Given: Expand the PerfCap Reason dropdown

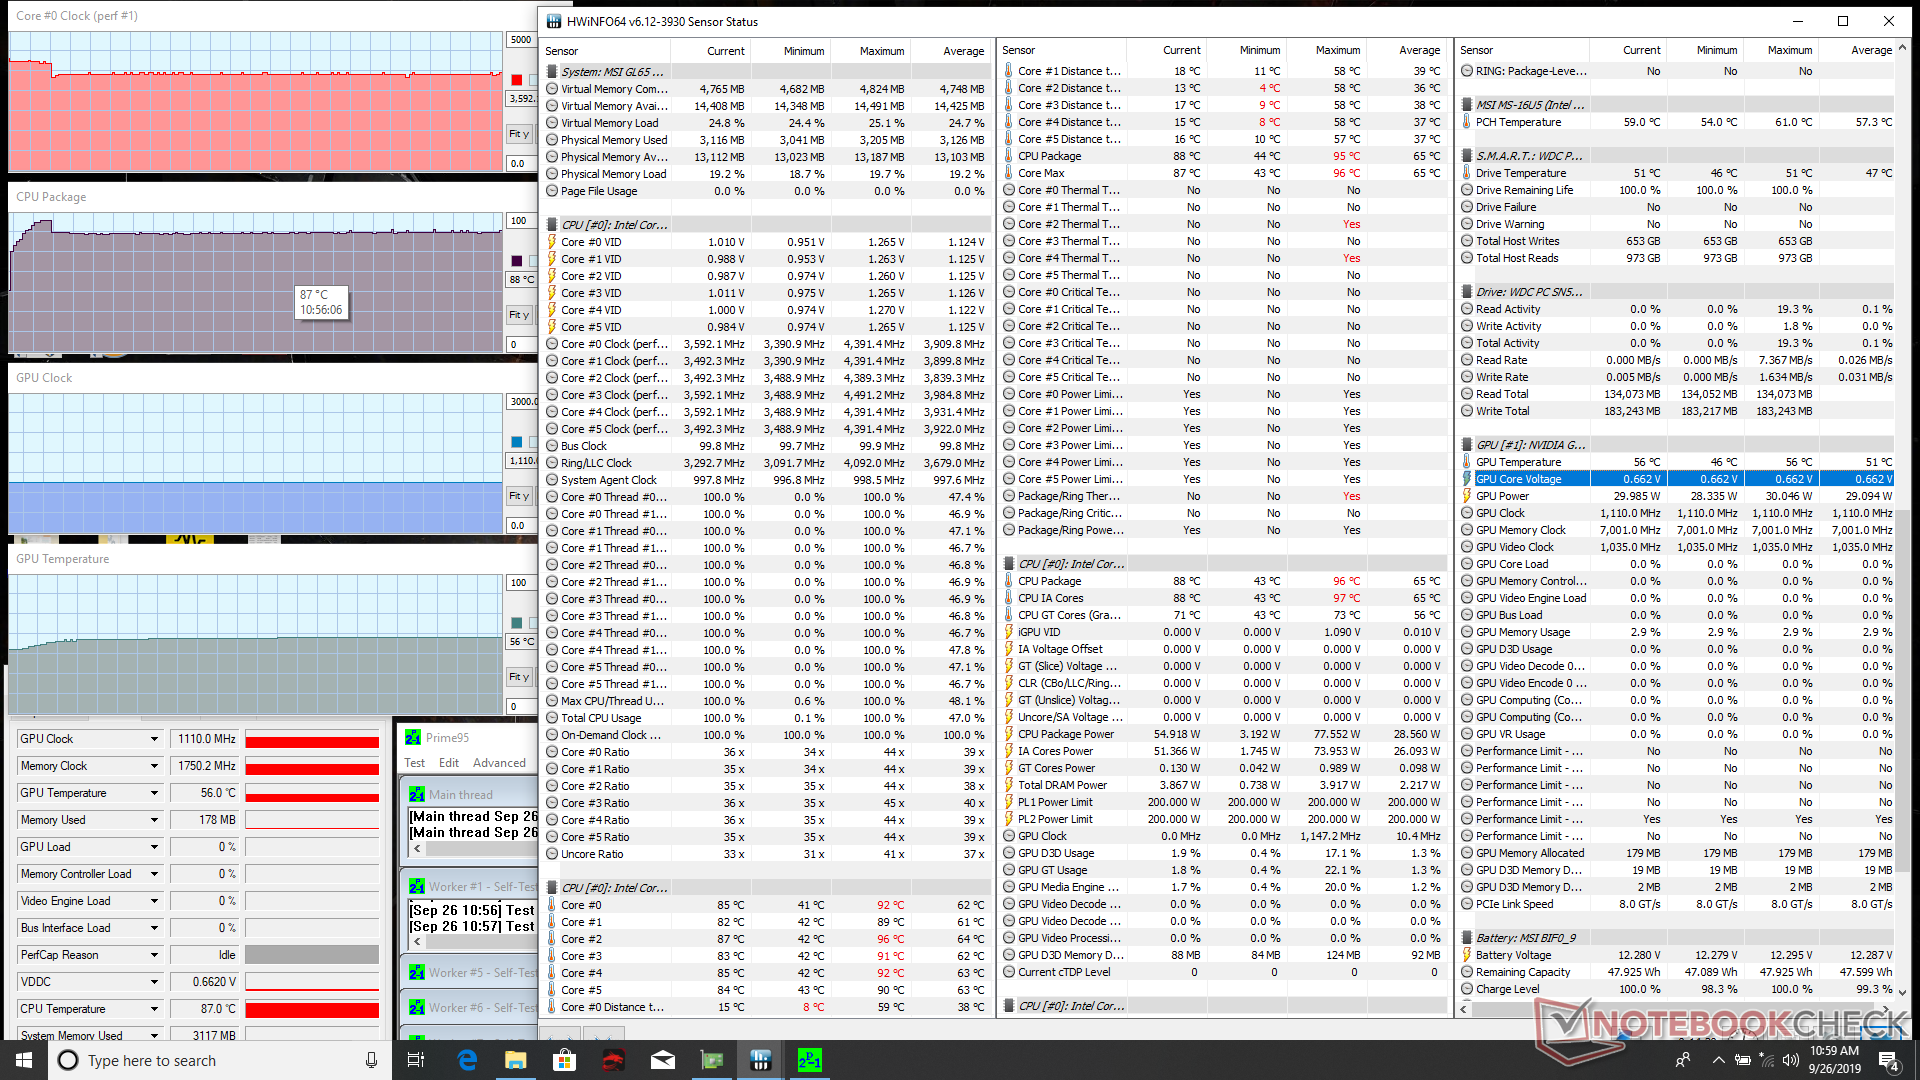Looking at the screenshot, I should [x=154, y=955].
